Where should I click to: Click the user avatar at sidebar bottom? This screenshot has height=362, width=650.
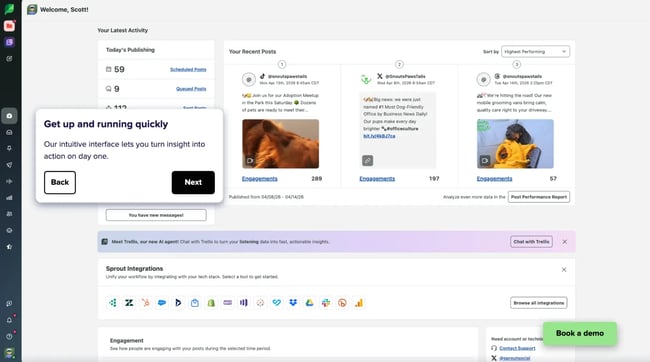tap(9, 353)
